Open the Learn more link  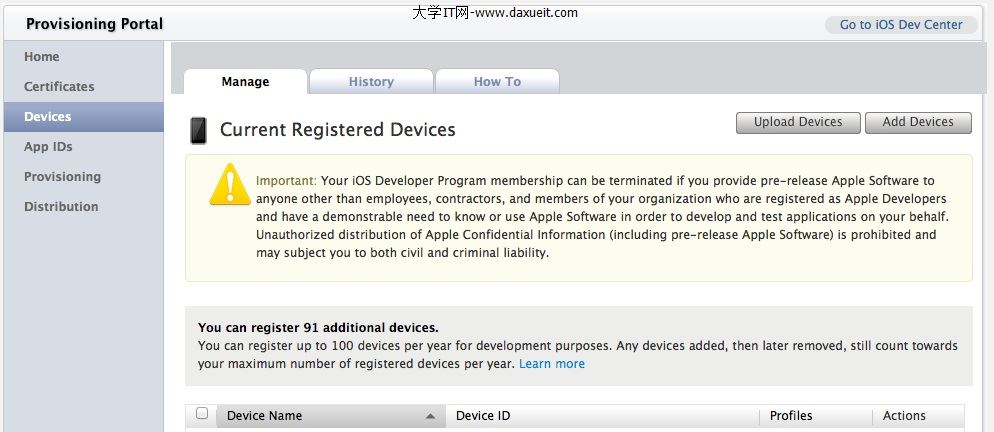552,364
